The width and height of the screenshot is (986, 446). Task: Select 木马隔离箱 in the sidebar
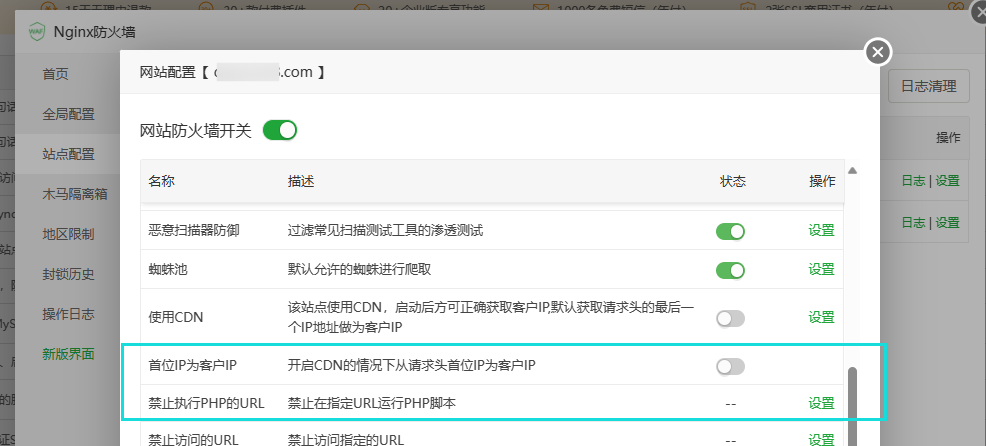point(74,194)
